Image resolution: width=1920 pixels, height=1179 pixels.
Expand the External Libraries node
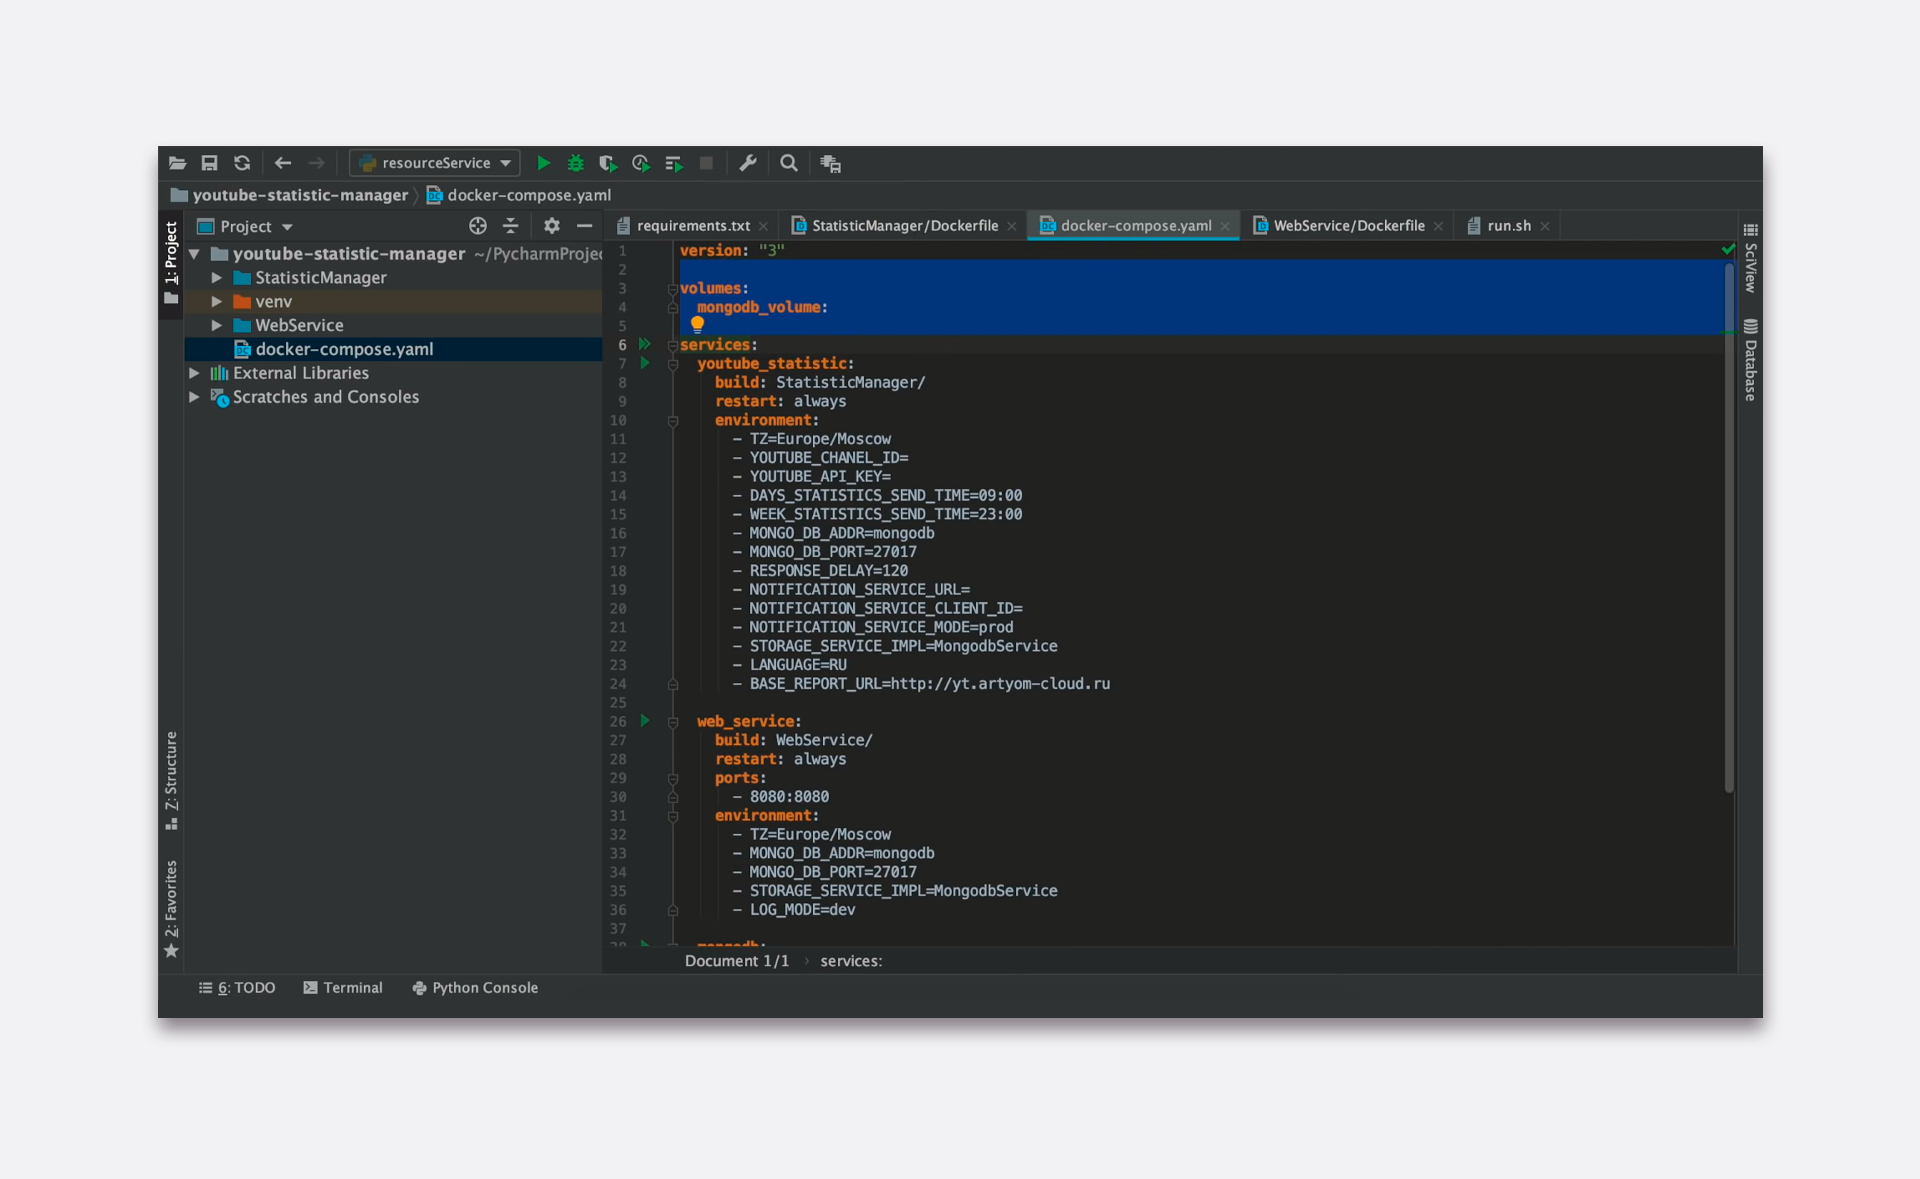click(195, 373)
